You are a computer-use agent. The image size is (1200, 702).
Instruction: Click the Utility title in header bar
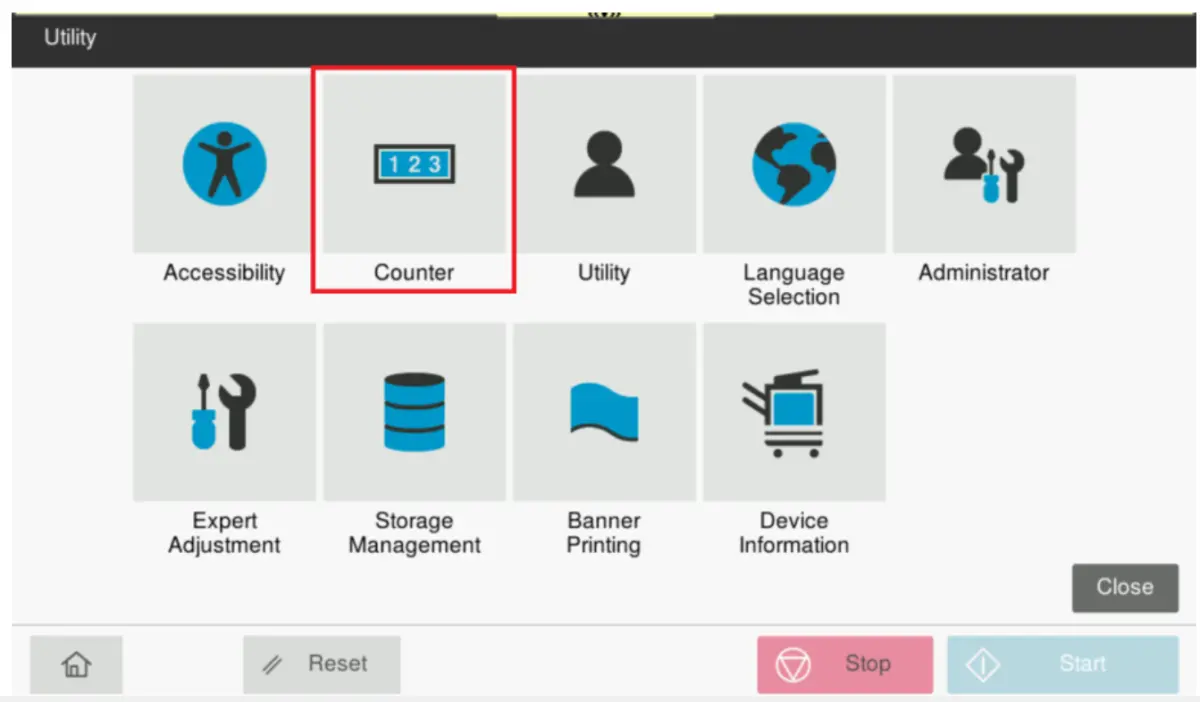click(x=70, y=38)
